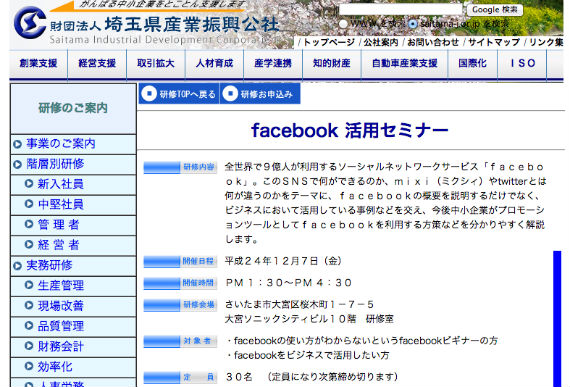Select the saitama-j.or.jp search radio button

(412, 24)
